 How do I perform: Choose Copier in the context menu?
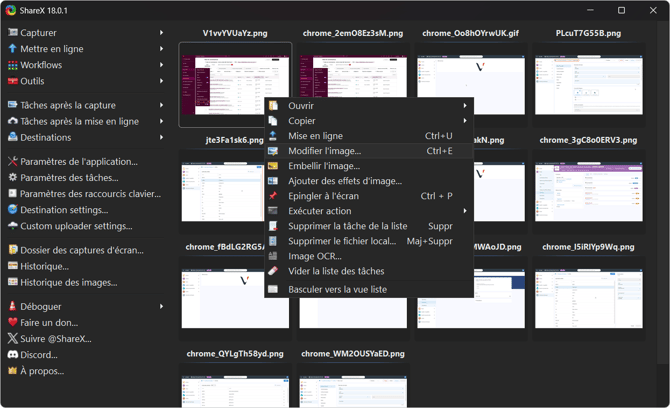pos(369,120)
